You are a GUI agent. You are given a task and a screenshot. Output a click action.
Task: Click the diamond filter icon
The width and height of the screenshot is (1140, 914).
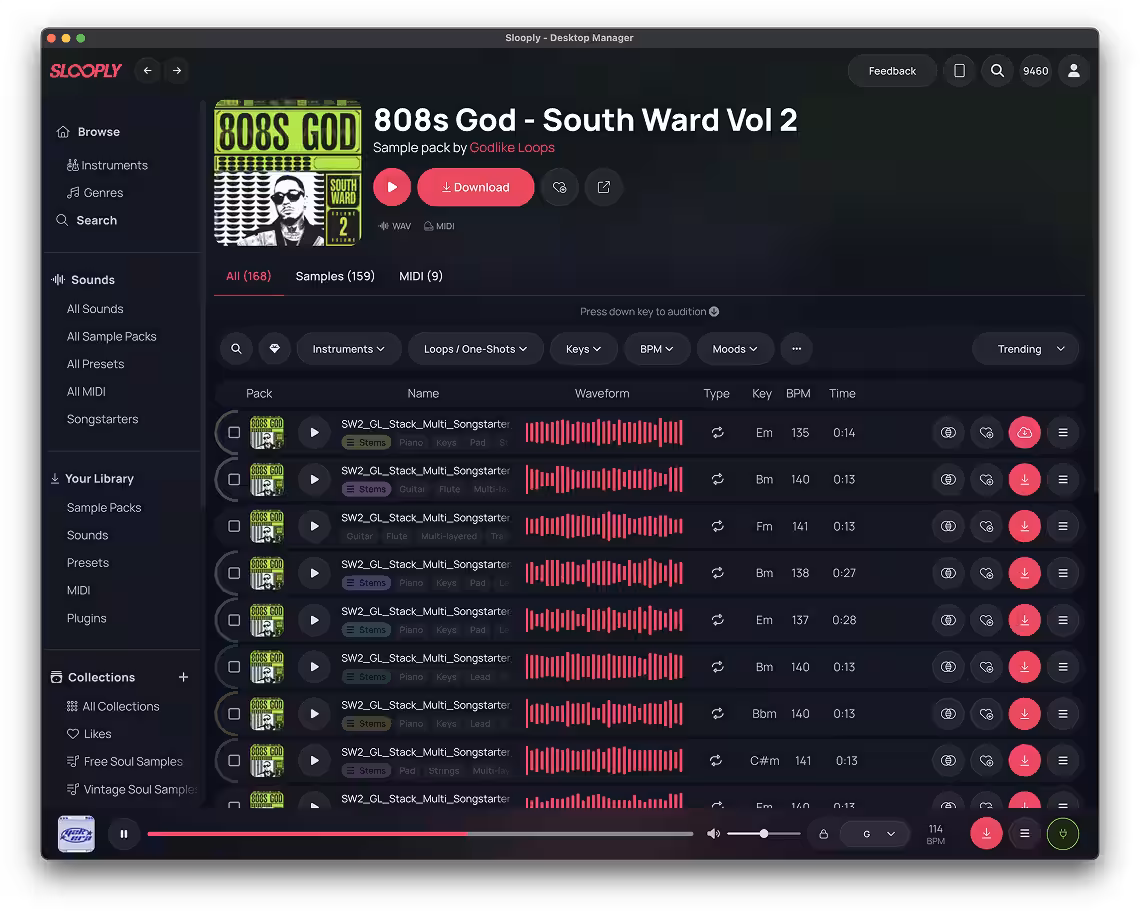[x=275, y=349]
